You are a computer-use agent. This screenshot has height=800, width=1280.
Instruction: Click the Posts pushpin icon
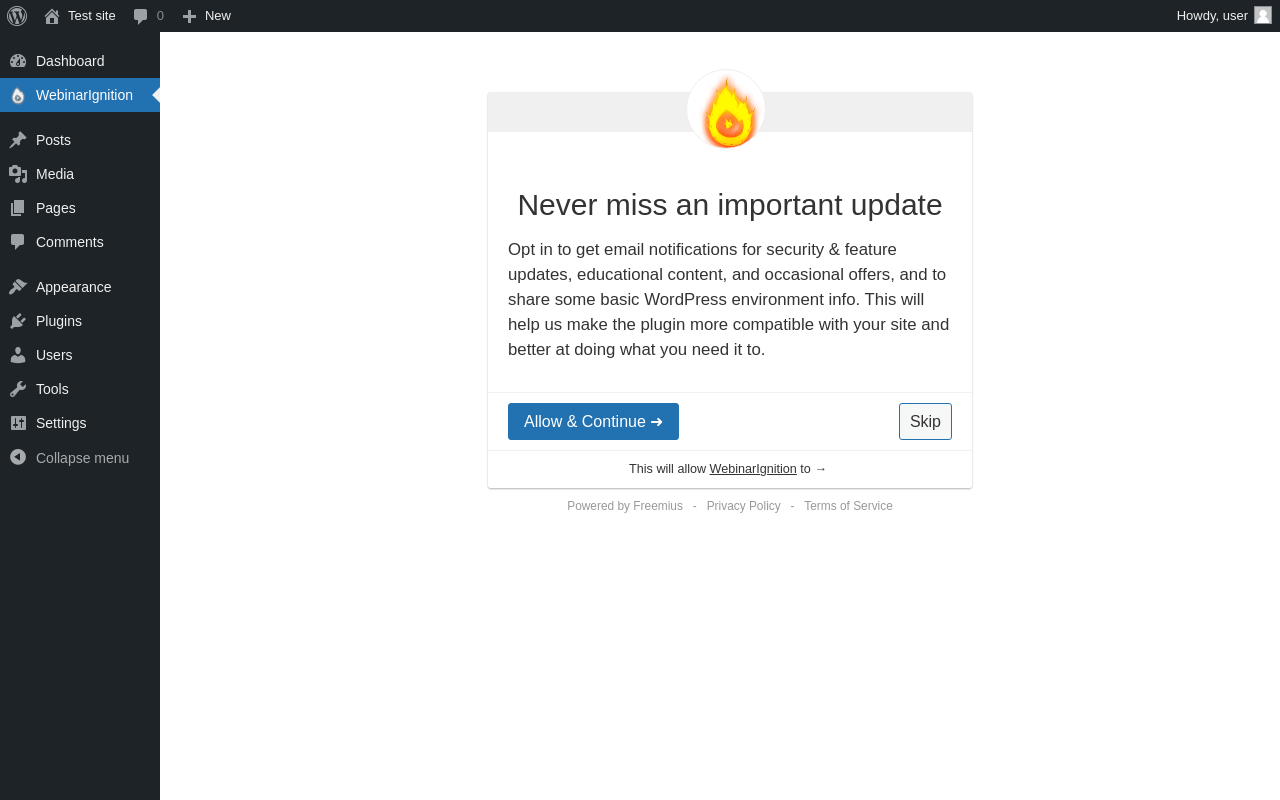pyautogui.click(x=18, y=140)
